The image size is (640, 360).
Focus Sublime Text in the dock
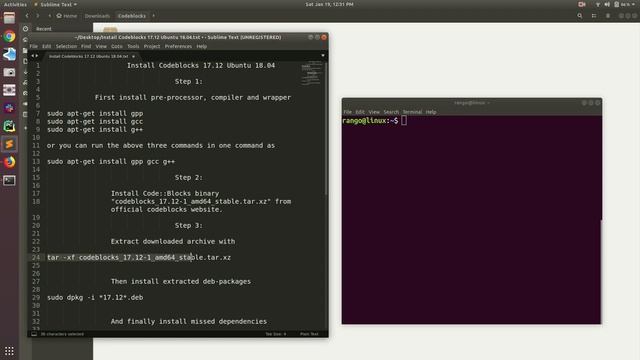pos(9,144)
